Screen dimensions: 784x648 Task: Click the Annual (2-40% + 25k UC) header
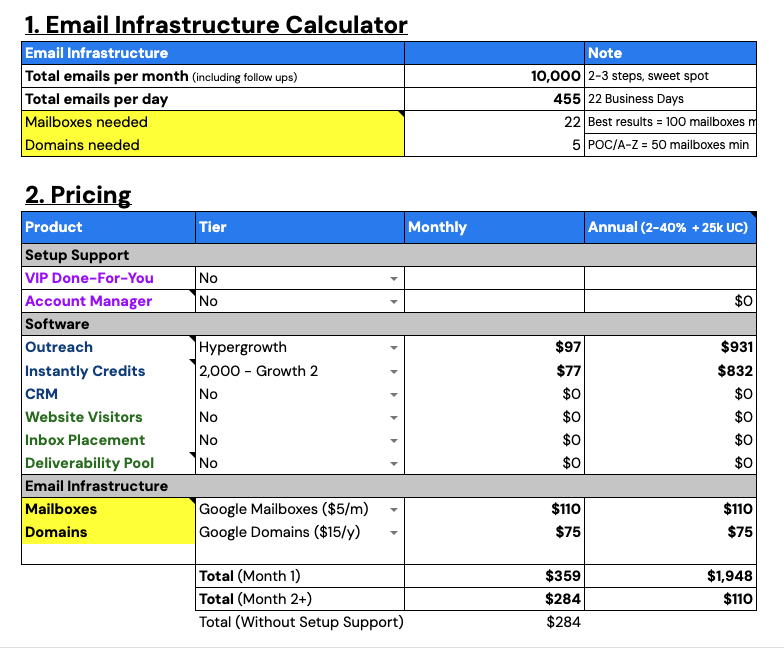[x=668, y=227]
